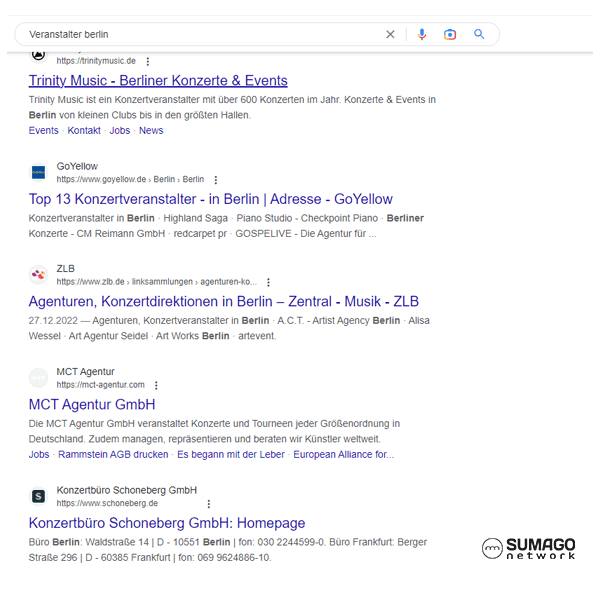Open image search with camera icon
Screen dimensions: 600x600
pyautogui.click(x=450, y=34)
